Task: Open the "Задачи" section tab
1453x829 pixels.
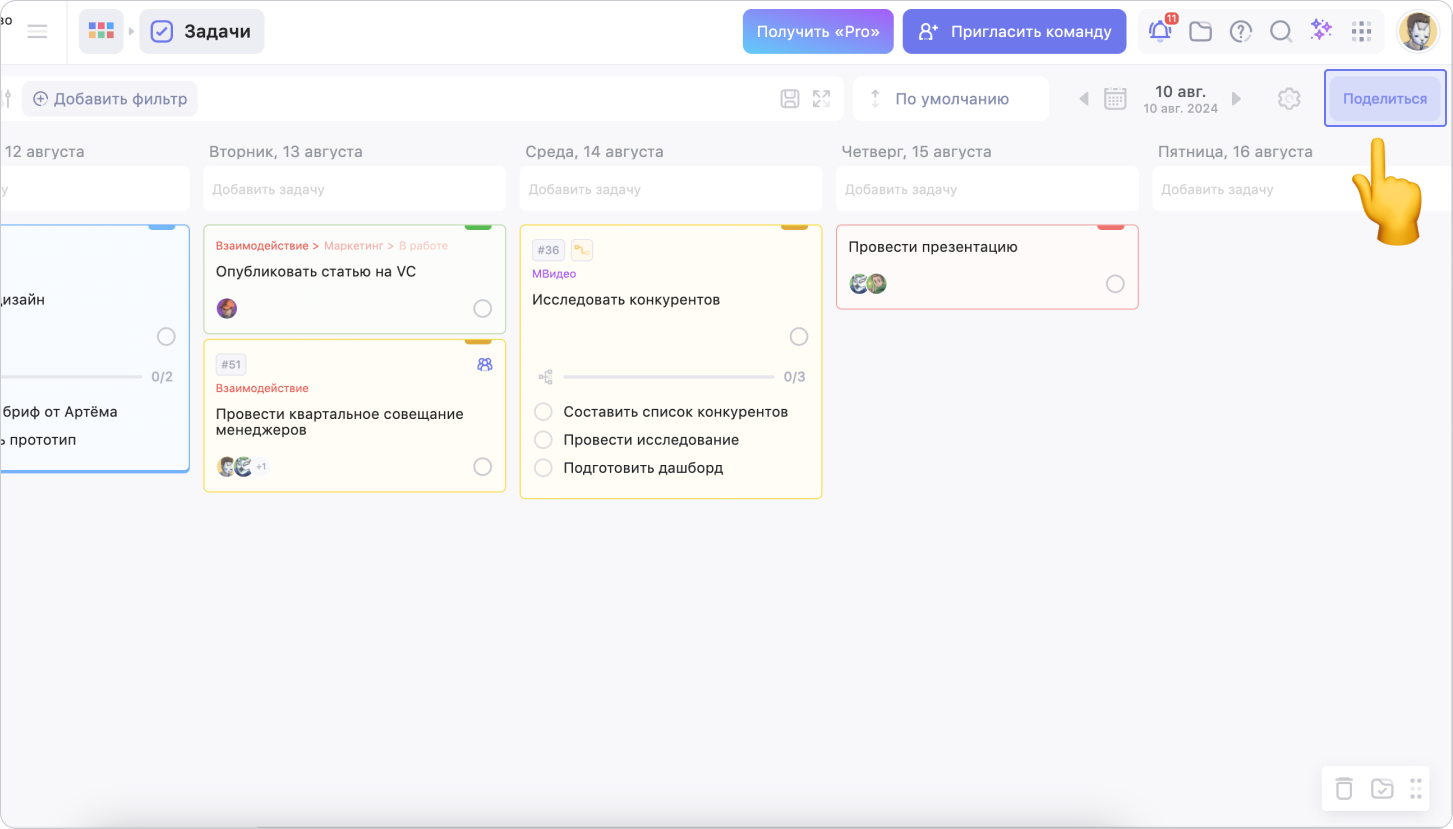Action: tap(202, 31)
